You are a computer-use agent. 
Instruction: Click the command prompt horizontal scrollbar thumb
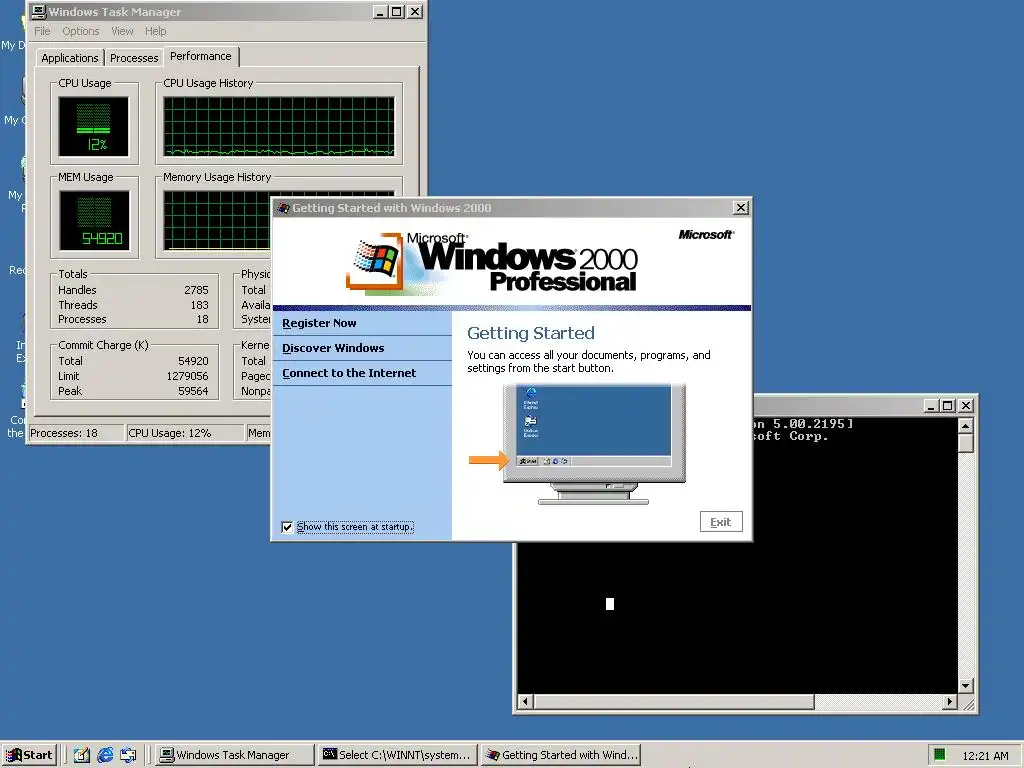click(x=673, y=702)
